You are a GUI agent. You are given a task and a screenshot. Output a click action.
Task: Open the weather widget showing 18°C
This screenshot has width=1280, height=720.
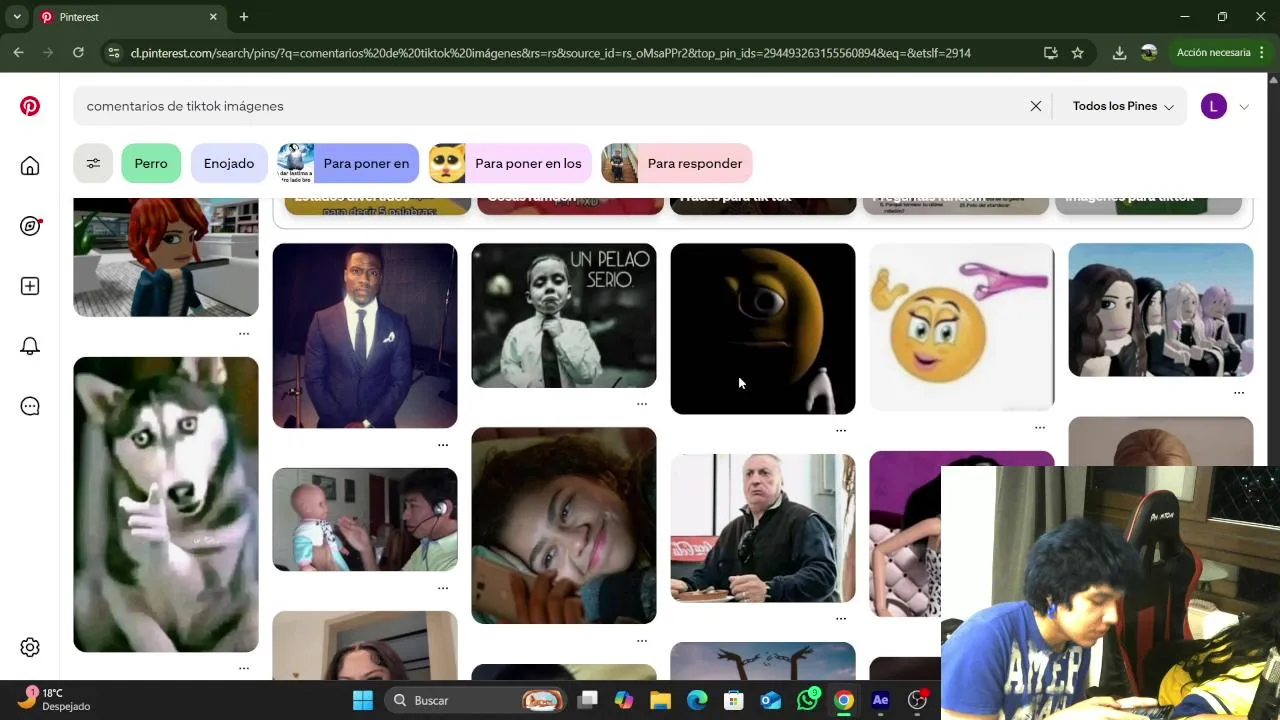pyautogui.click(x=55, y=699)
